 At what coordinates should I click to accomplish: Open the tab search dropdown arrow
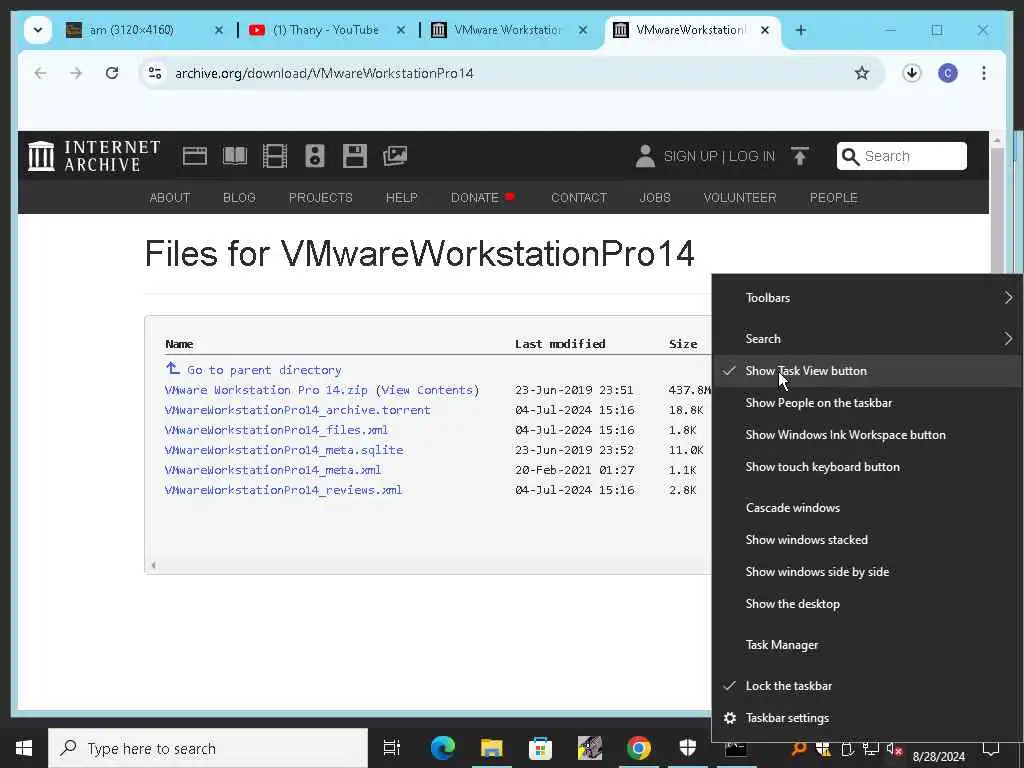coord(38,30)
